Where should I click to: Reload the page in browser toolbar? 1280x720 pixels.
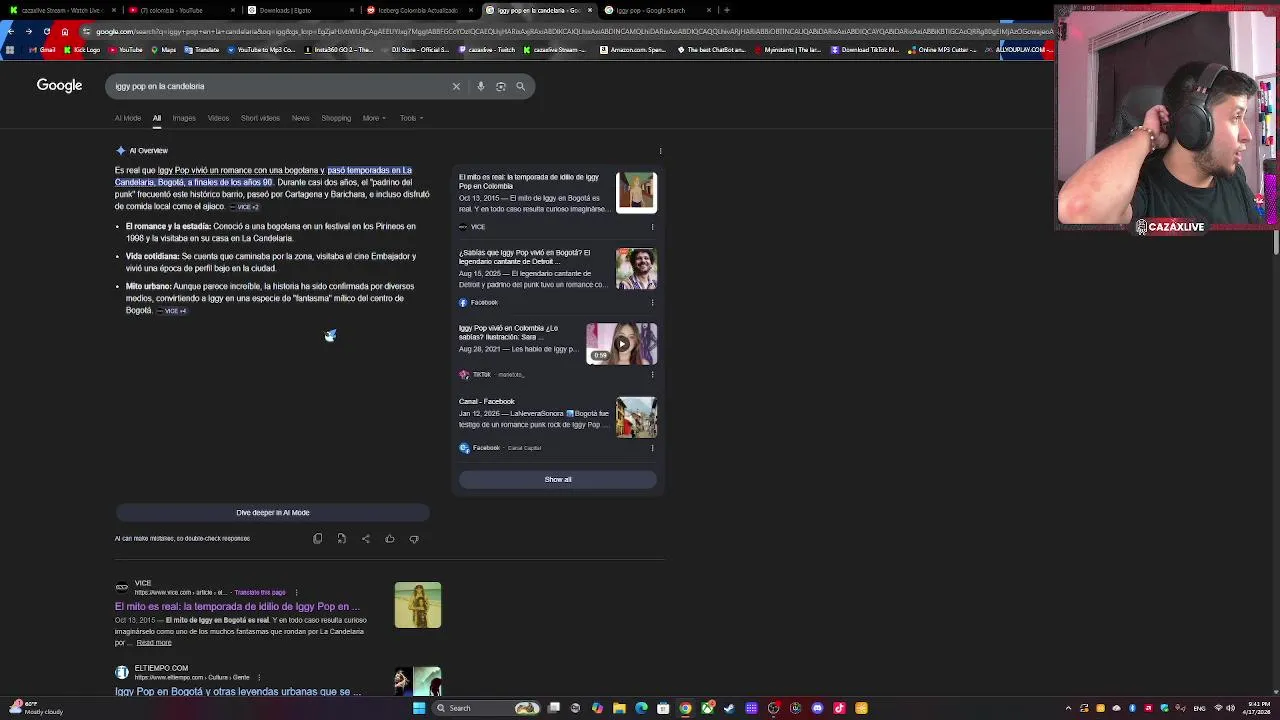tap(47, 31)
